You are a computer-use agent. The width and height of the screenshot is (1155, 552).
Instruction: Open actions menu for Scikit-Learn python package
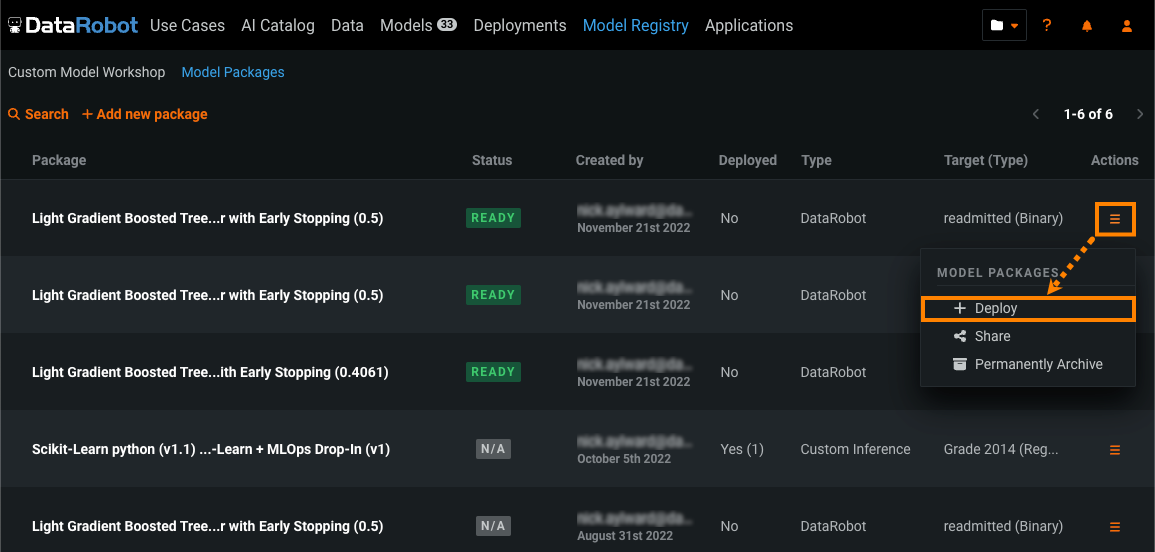tap(1115, 450)
